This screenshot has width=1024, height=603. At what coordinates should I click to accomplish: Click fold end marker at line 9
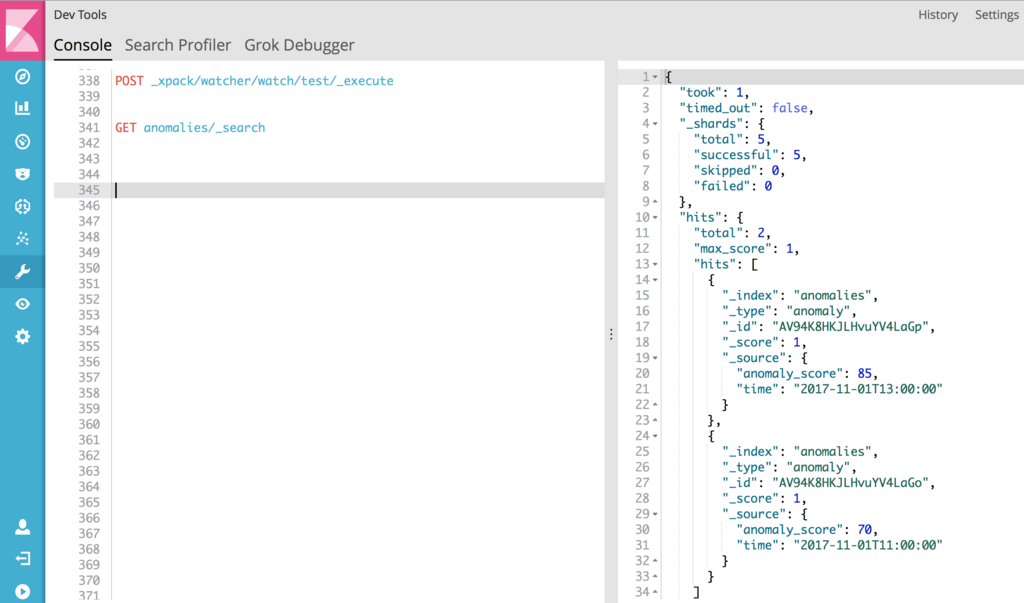pos(655,202)
